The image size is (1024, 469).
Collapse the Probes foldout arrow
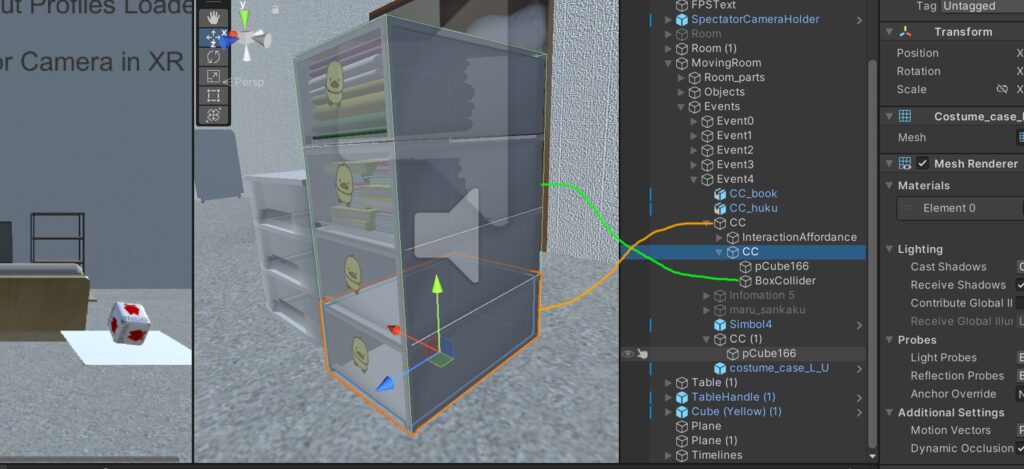pos(889,340)
